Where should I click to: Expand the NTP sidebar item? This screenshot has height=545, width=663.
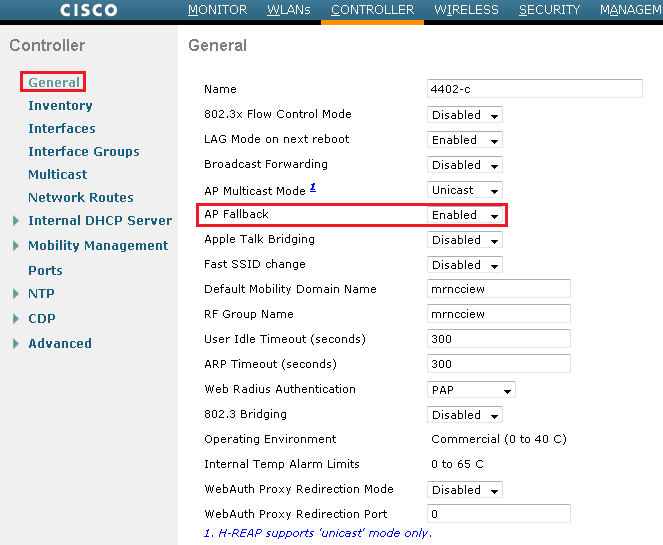(41, 293)
